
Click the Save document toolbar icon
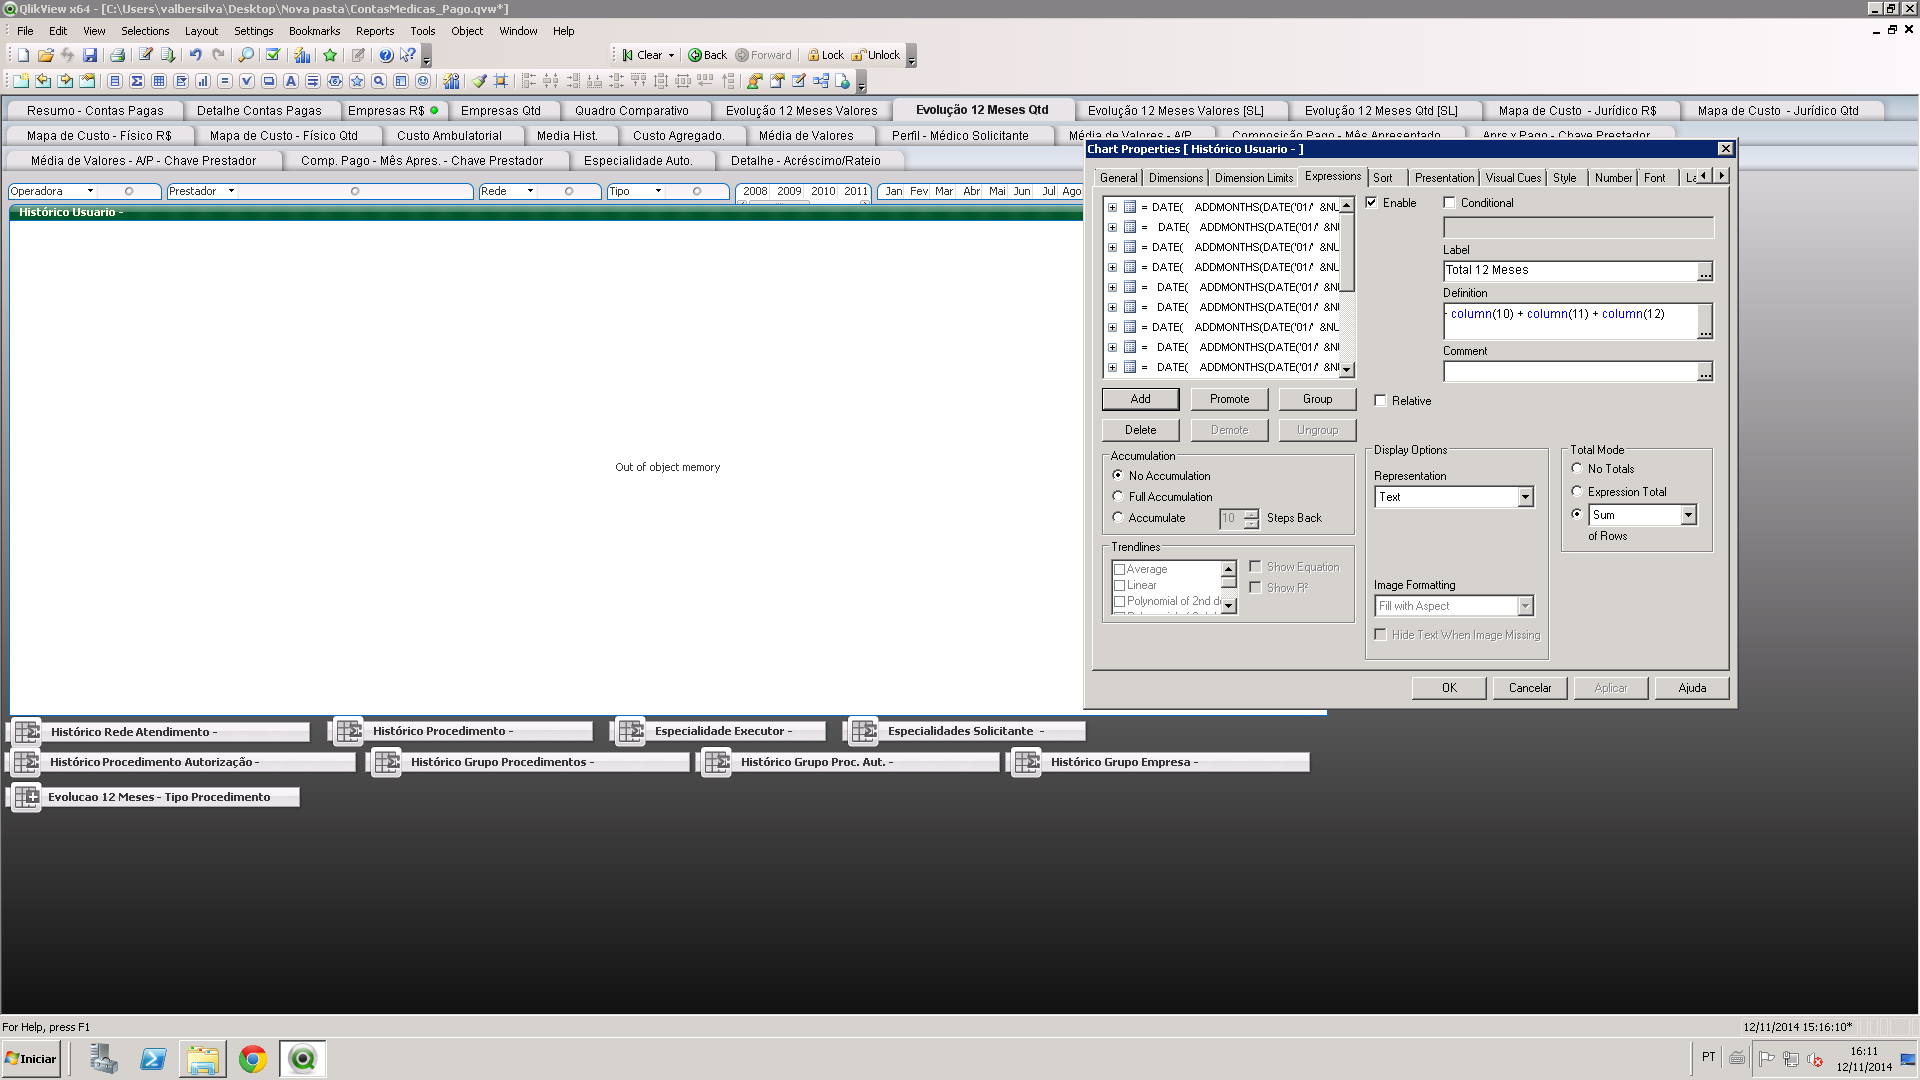(90, 56)
